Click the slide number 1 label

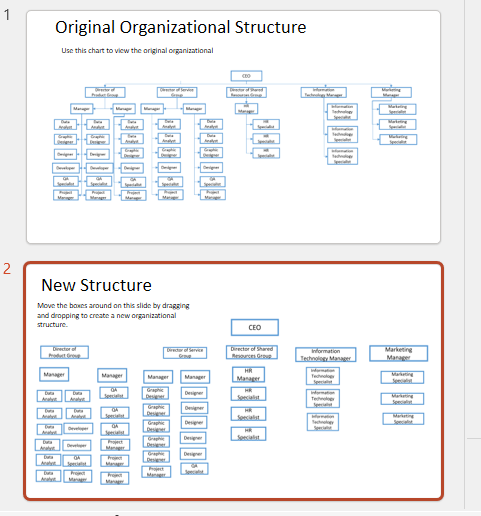(x=7, y=15)
